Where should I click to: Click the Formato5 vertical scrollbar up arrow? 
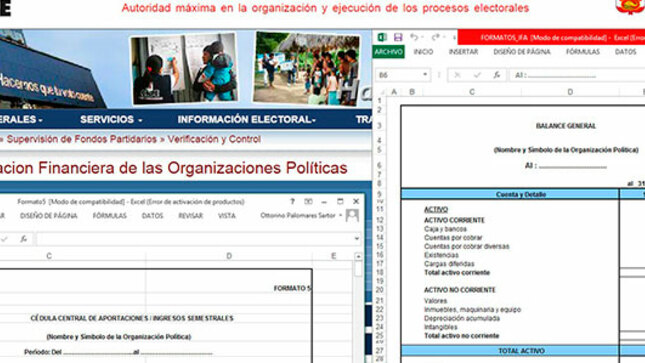[x=358, y=256]
